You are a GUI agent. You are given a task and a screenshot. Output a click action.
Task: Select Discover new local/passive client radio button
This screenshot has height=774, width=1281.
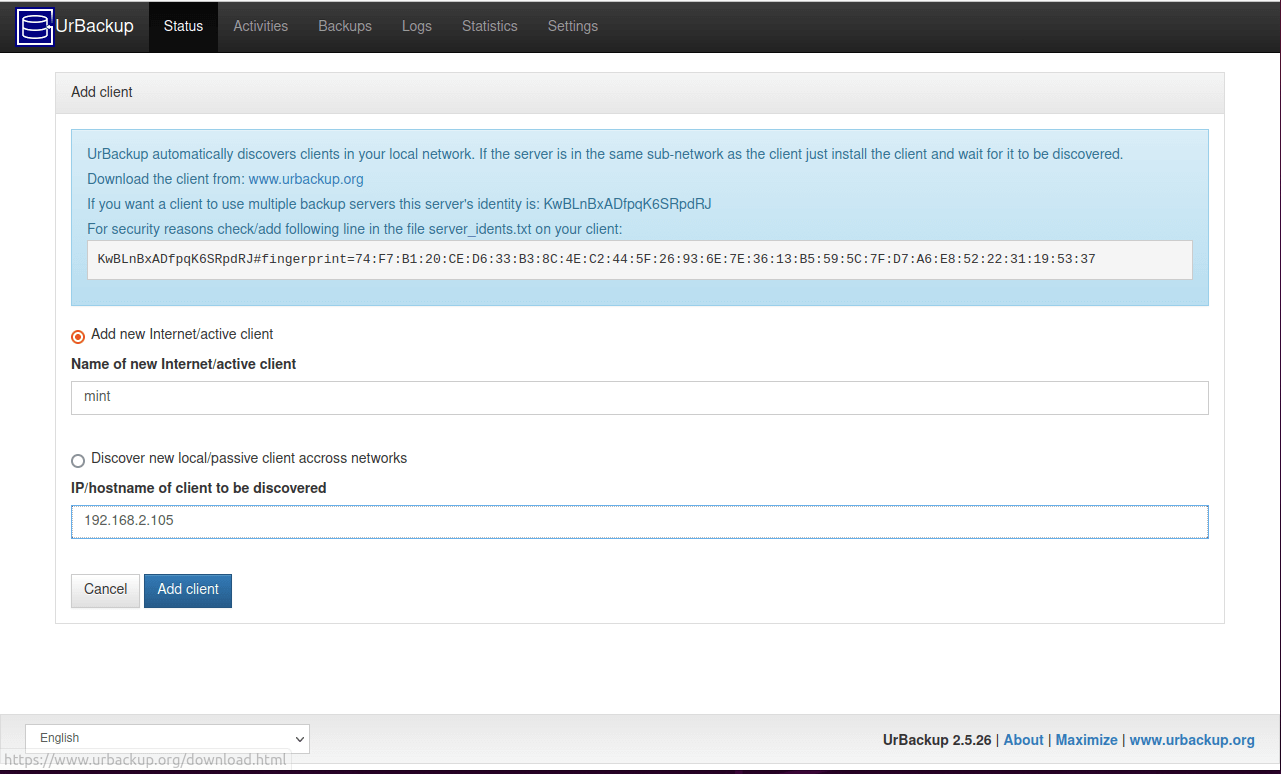pyautogui.click(x=78, y=461)
